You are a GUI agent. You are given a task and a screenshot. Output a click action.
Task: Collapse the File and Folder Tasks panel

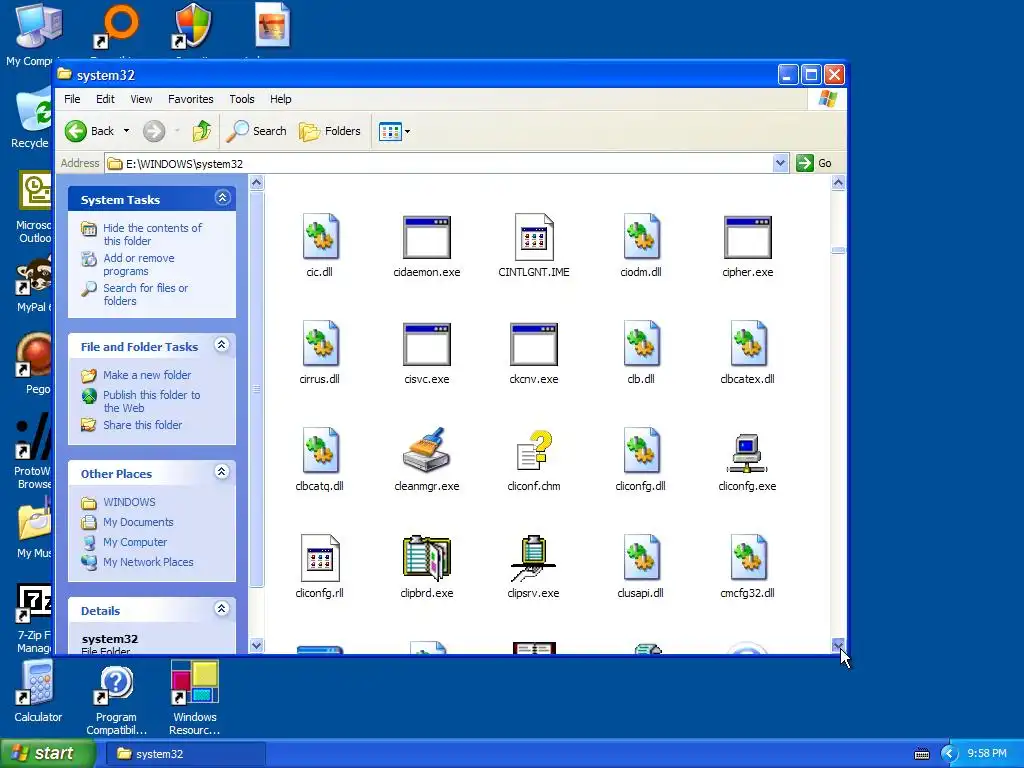click(222, 345)
